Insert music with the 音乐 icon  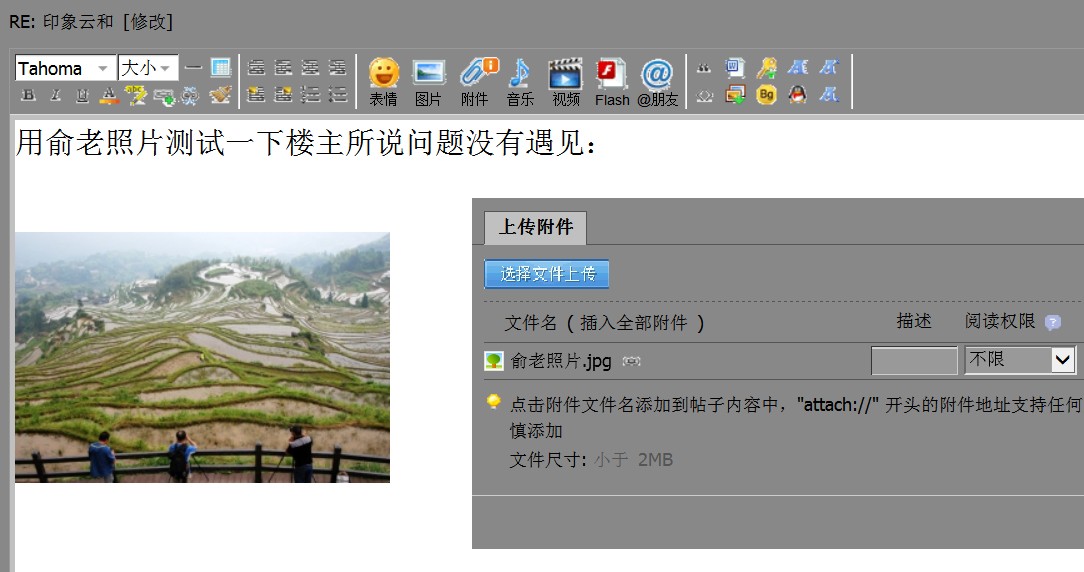pos(520,80)
